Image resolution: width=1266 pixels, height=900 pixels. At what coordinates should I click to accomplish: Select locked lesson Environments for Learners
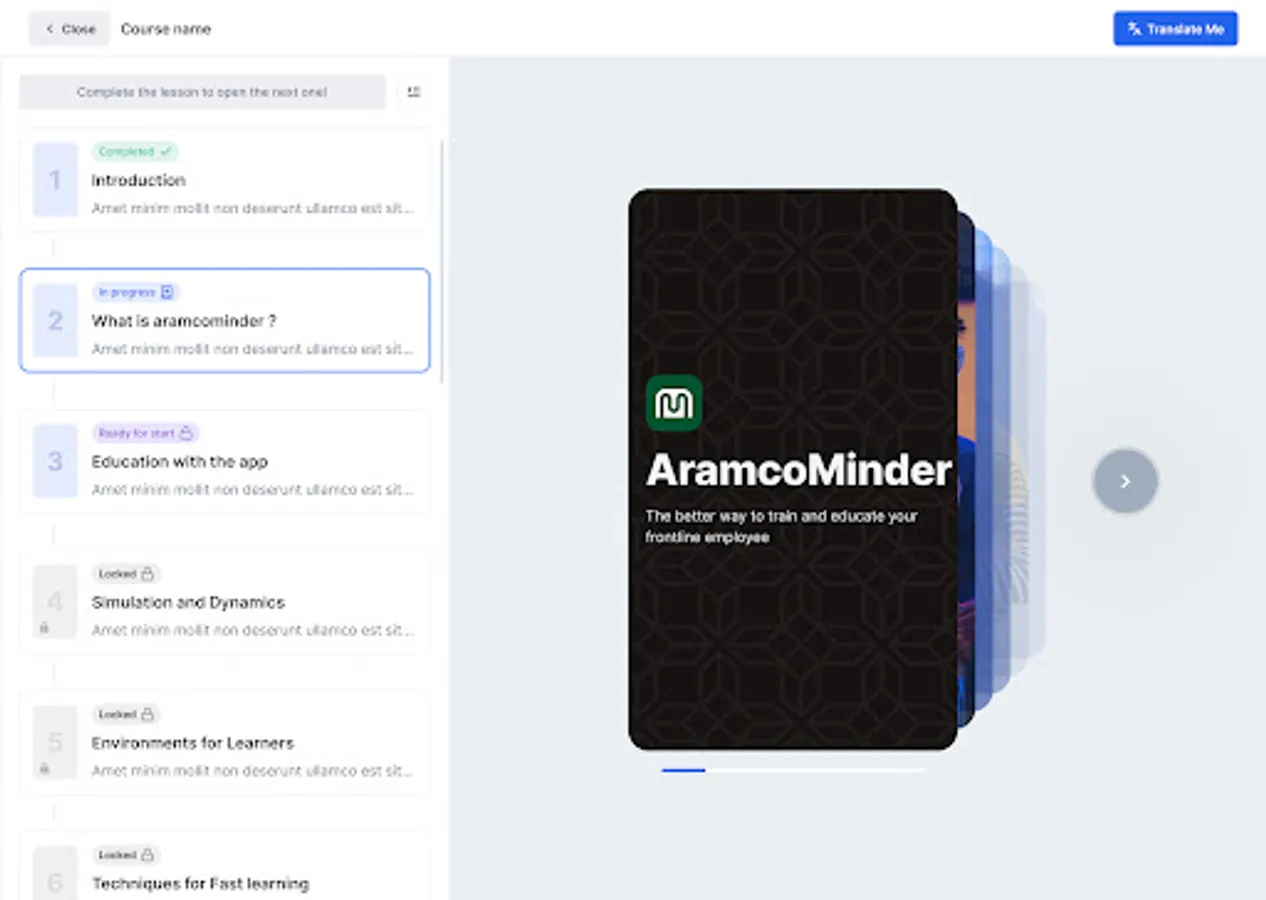[225, 742]
